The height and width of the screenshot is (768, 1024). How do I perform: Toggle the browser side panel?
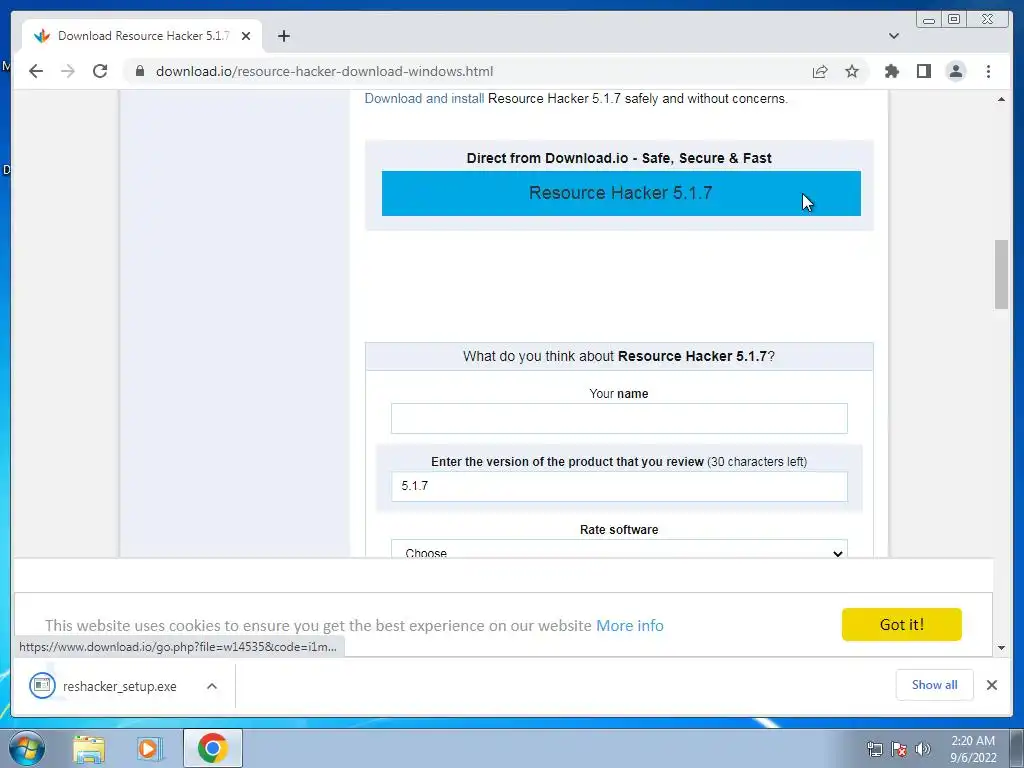tap(923, 71)
